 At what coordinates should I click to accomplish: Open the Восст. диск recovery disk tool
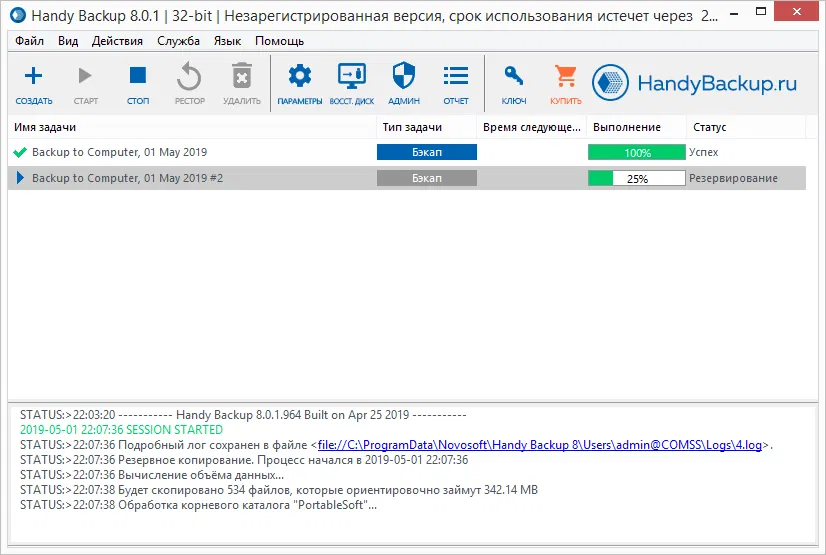pyautogui.click(x=351, y=76)
